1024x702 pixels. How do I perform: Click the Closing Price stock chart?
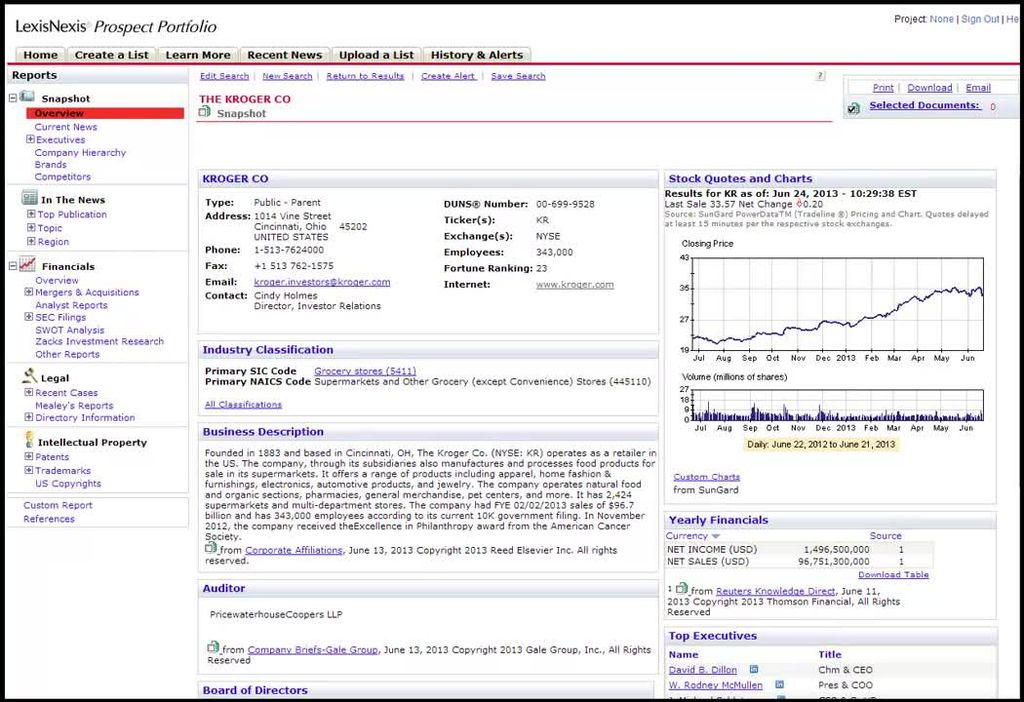[836, 302]
